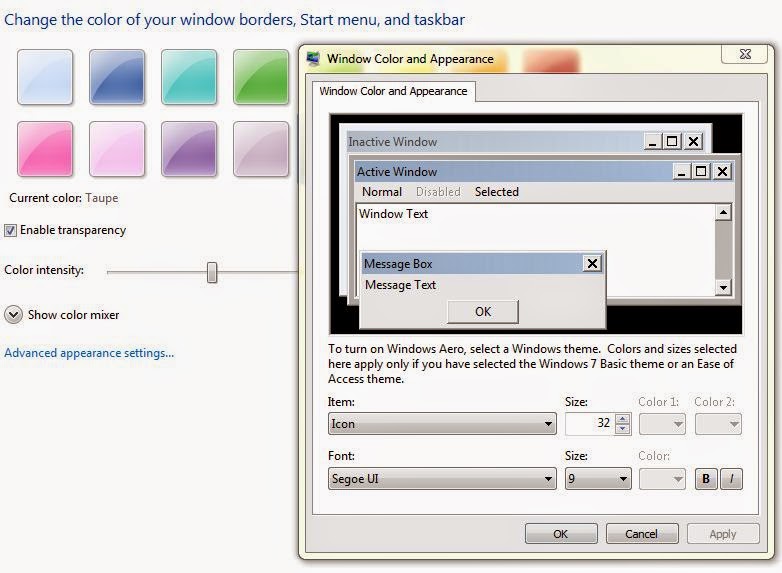Click the Message Box close X icon
The height and width of the screenshot is (573, 782).
tap(592, 263)
